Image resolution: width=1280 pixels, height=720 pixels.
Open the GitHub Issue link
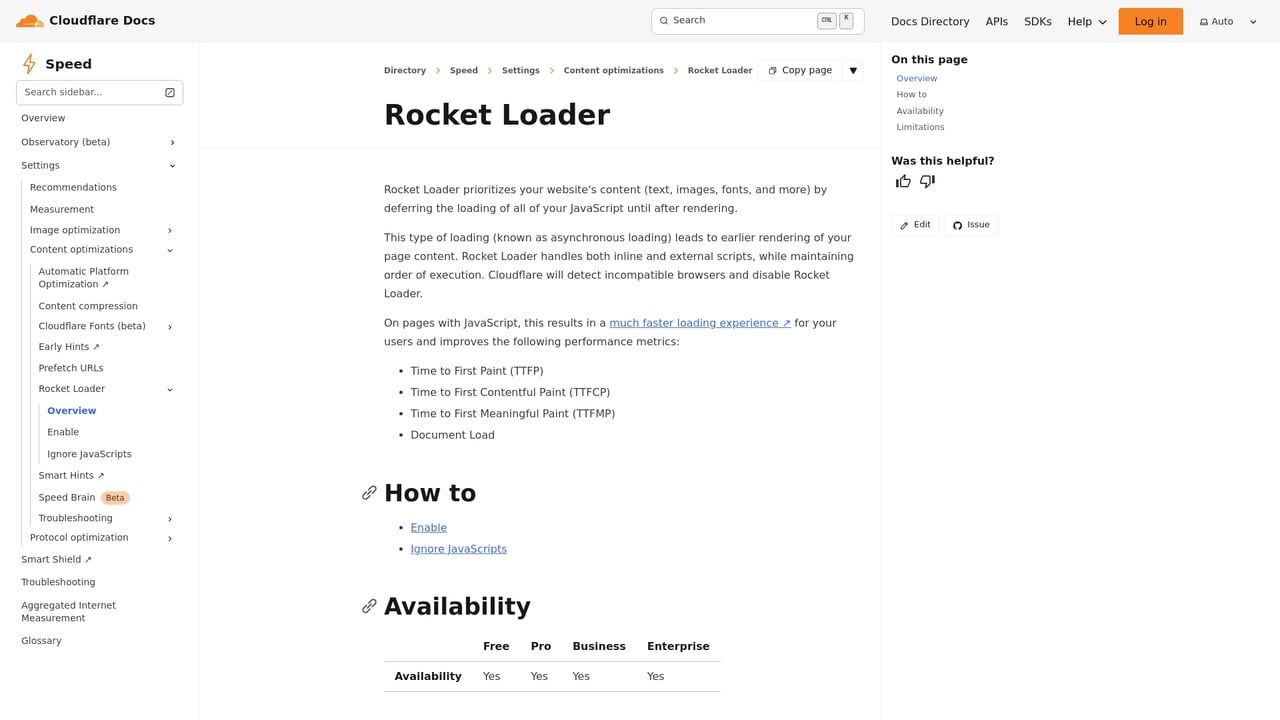(970, 224)
